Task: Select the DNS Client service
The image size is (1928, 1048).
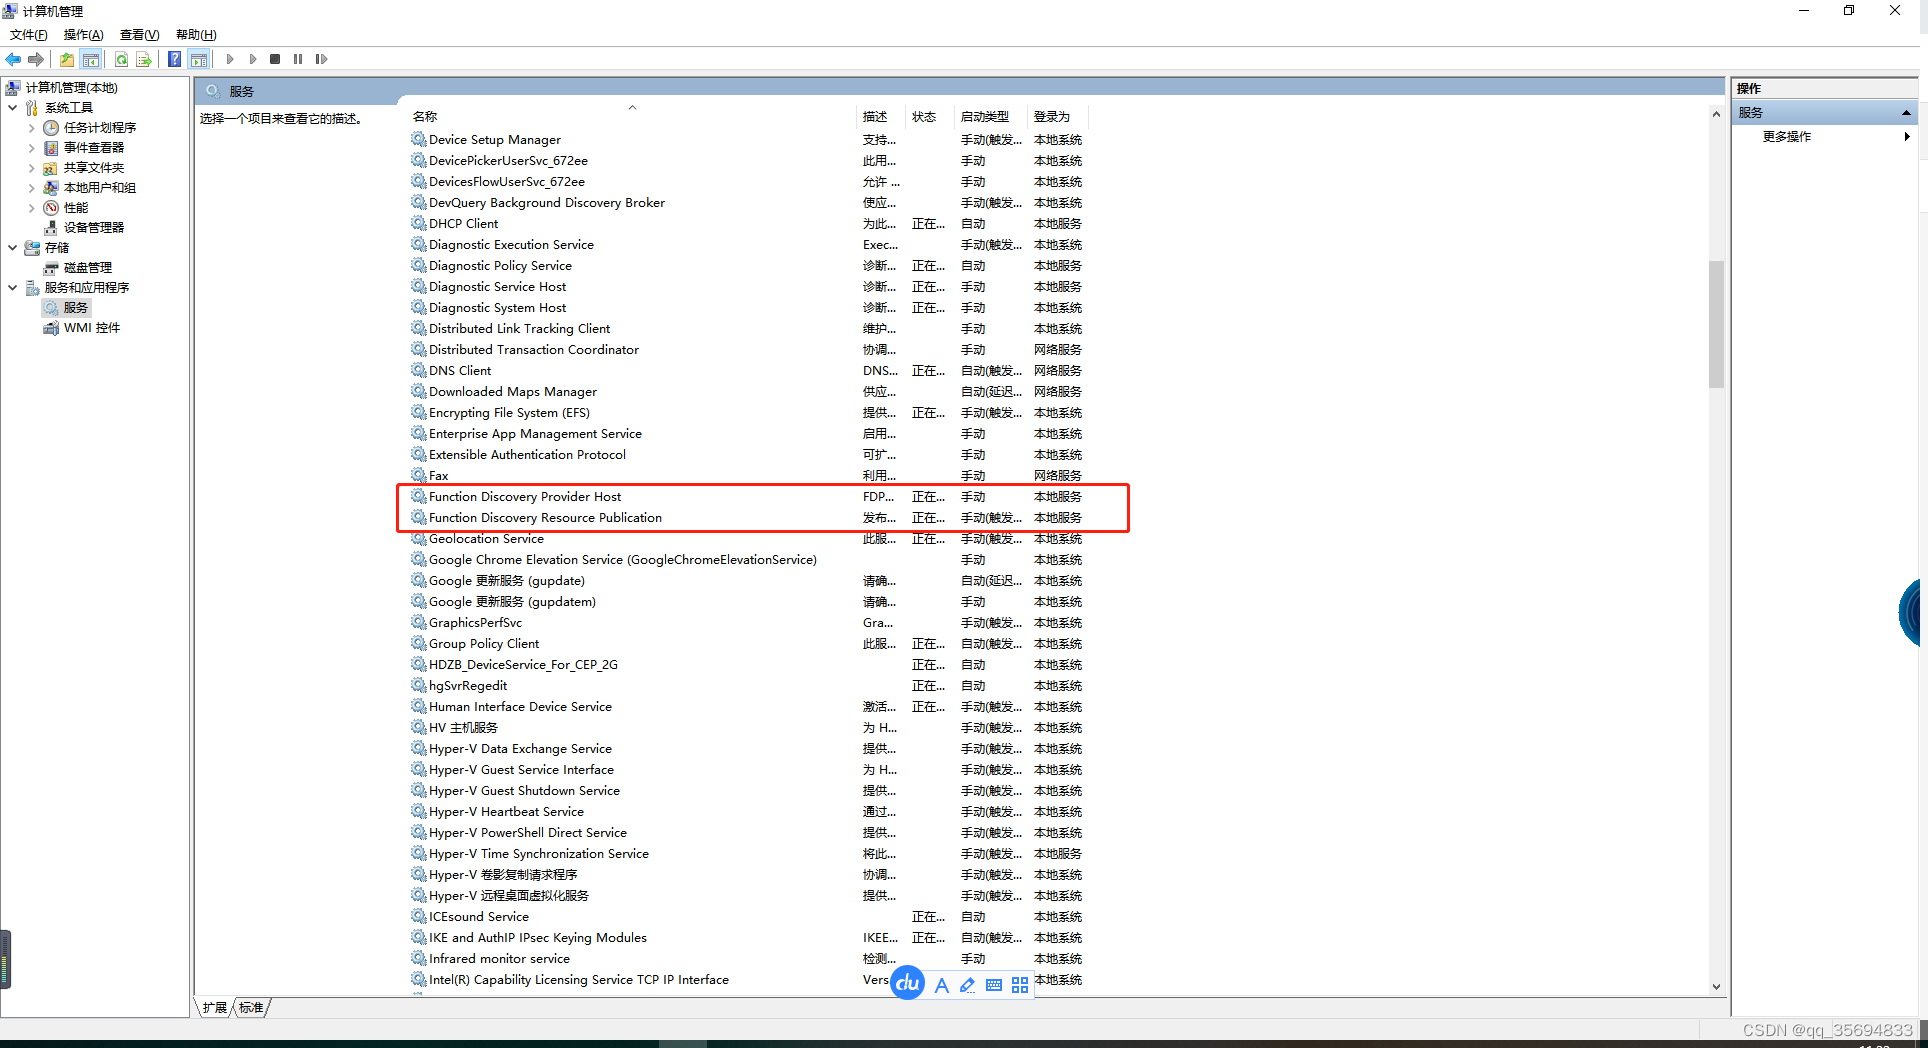Action: [747, 371]
